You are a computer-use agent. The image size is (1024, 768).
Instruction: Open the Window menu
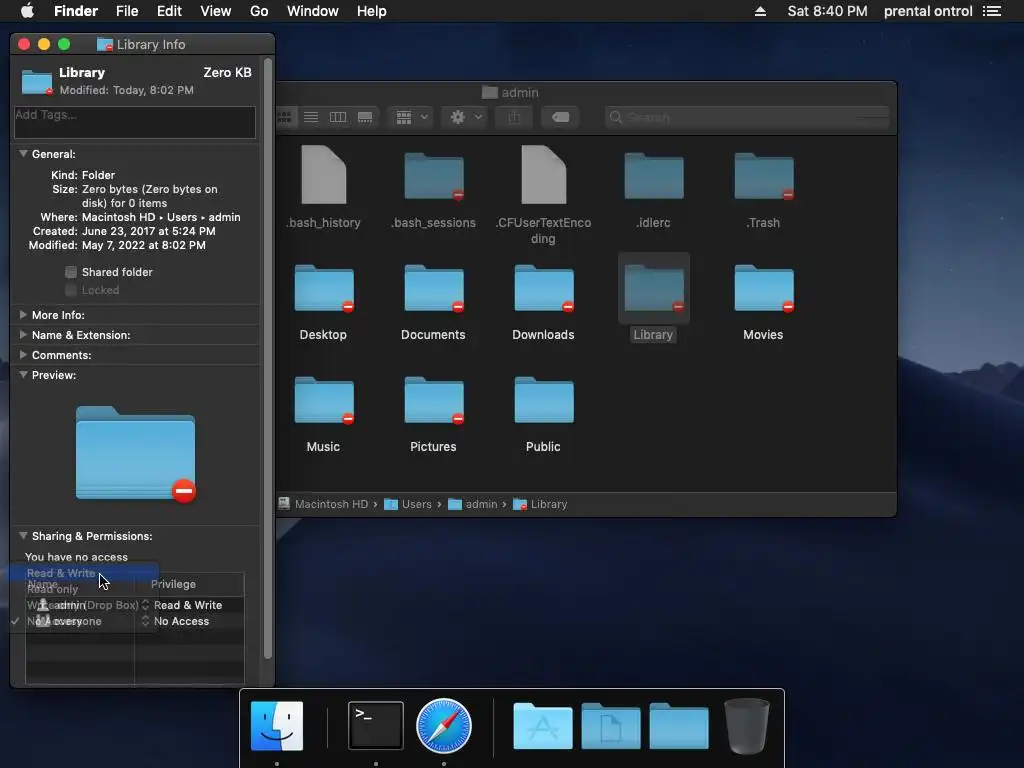pyautogui.click(x=313, y=11)
